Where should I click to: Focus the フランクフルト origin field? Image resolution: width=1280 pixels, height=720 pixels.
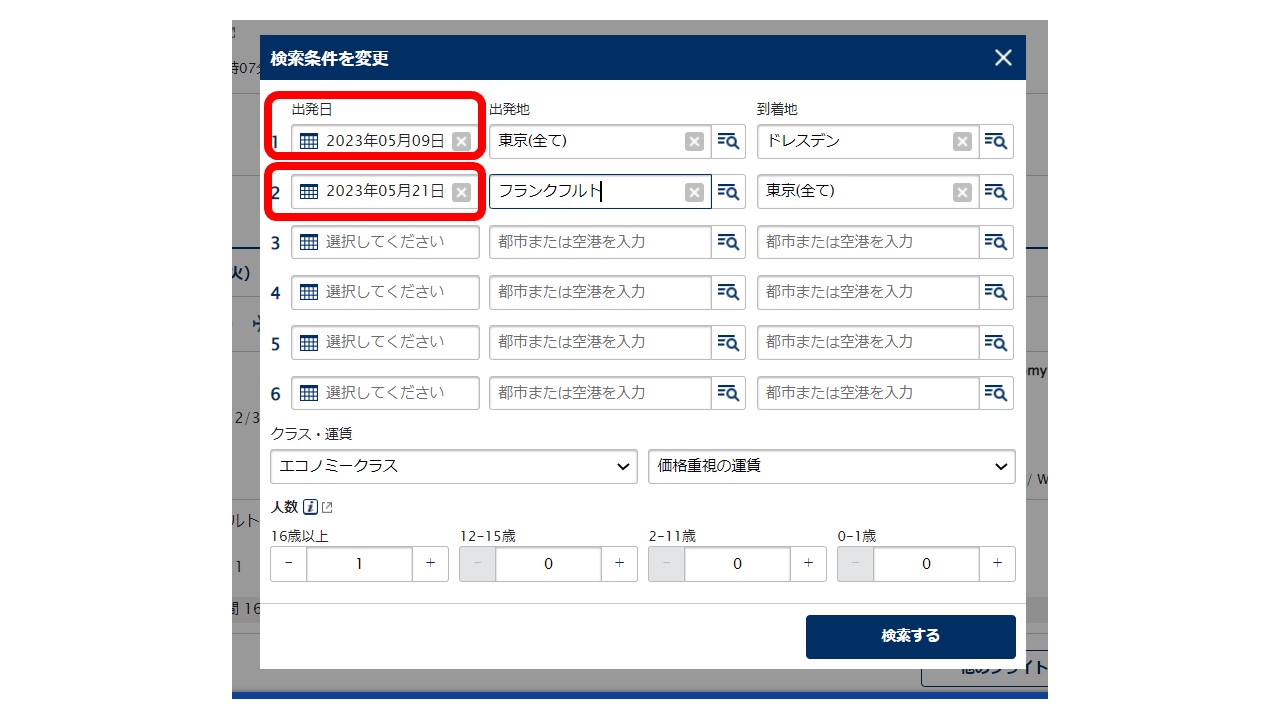point(600,191)
